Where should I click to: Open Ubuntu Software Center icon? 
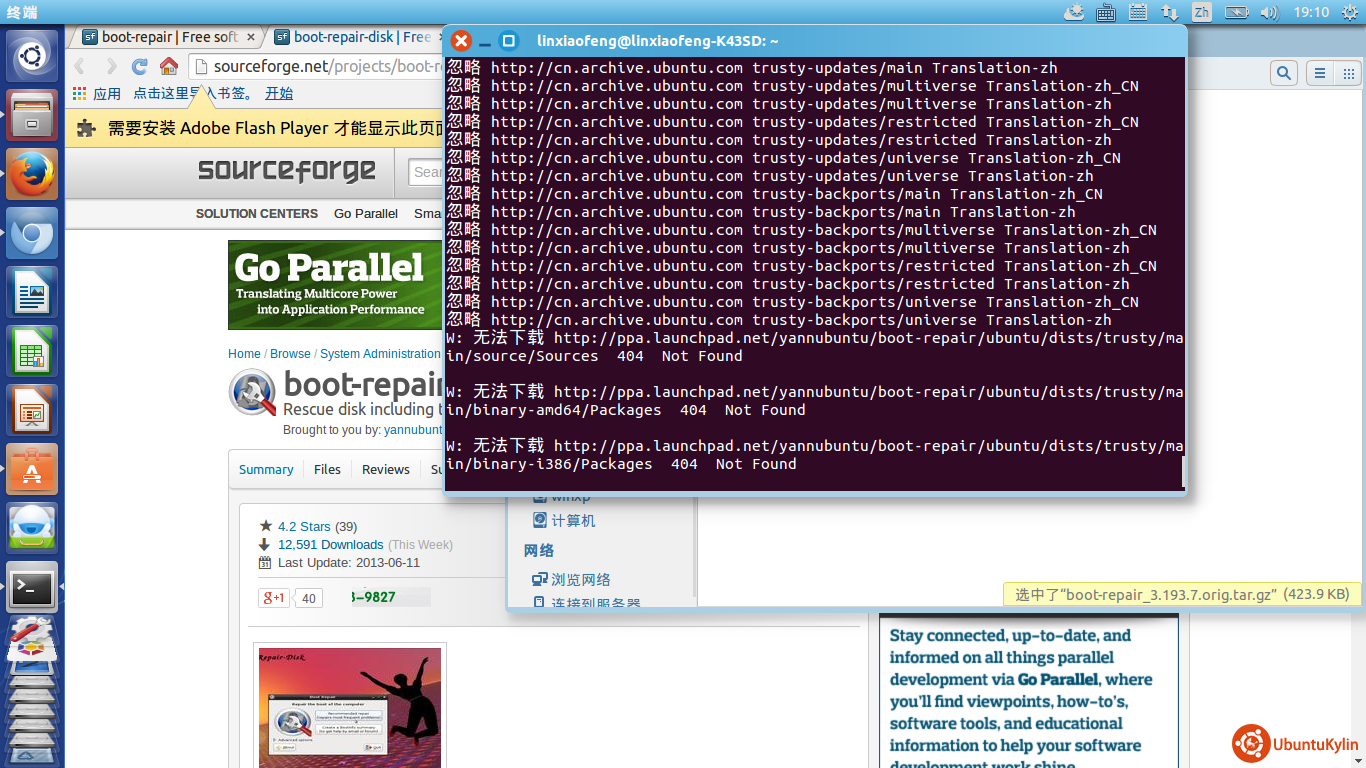click(x=32, y=470)
